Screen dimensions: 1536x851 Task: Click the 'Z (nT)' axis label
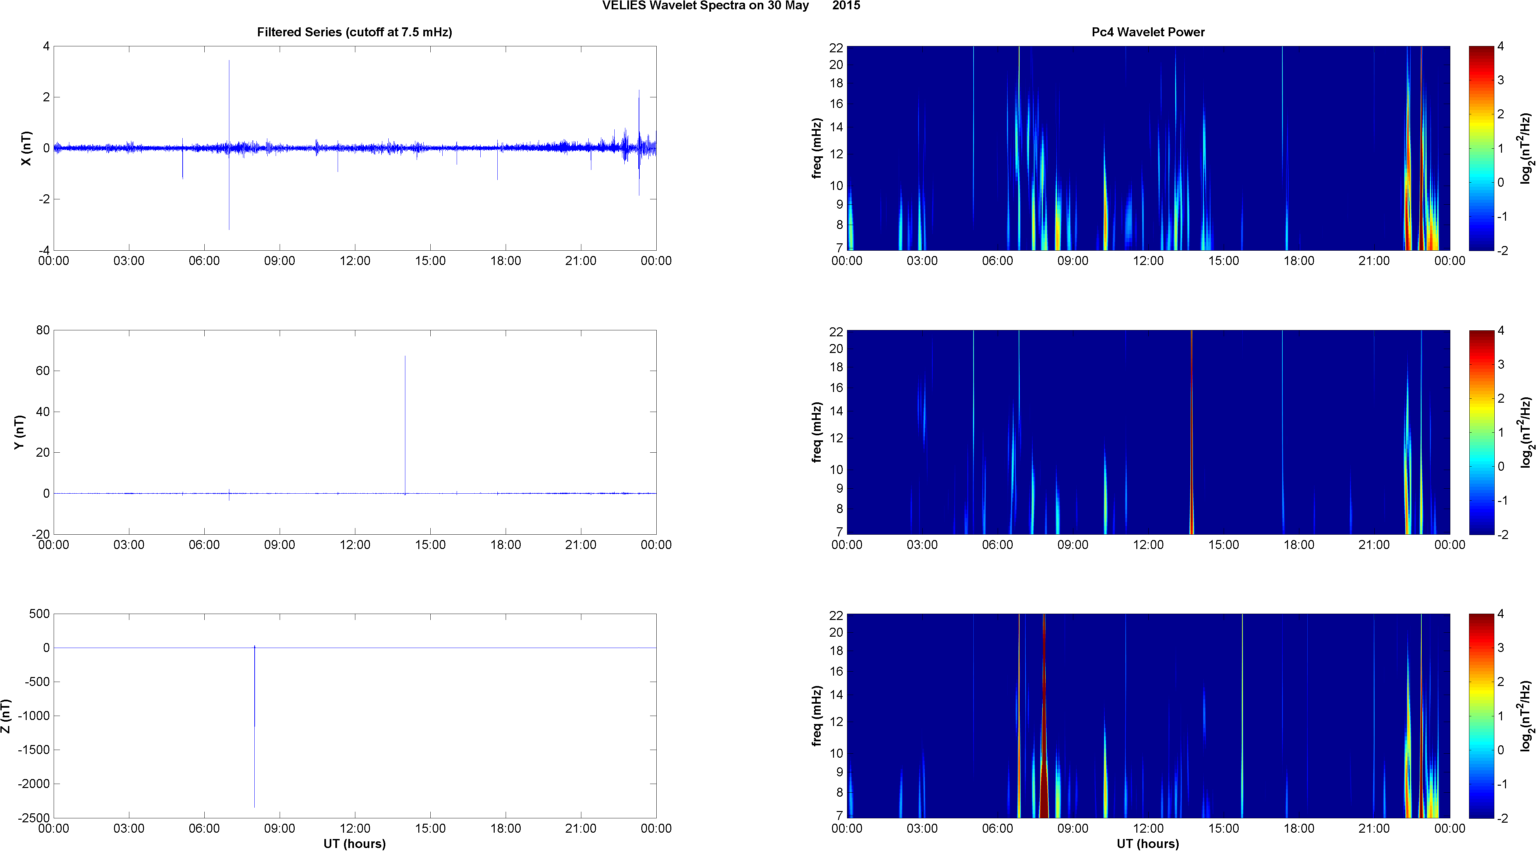tap(7, 716)
